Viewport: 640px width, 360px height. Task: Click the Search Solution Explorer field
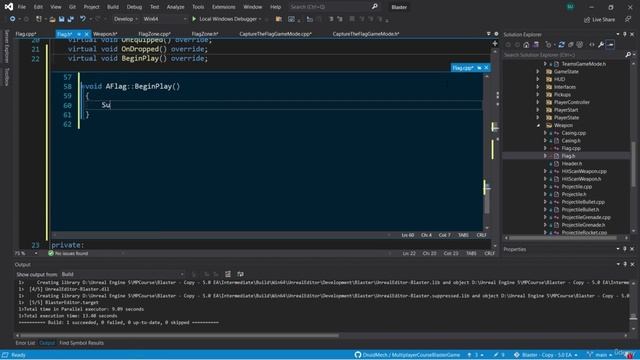coord(563,55)
